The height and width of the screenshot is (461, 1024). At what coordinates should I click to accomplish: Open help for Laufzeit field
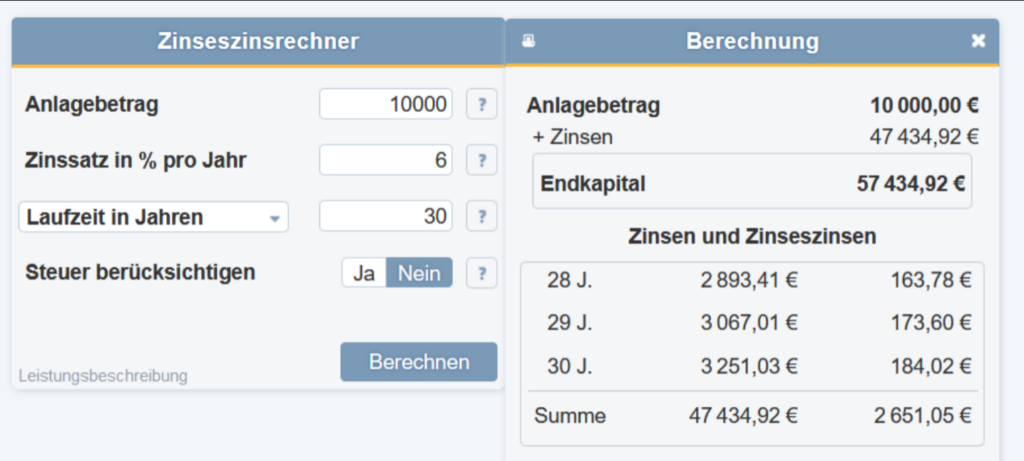click(482, 216)
